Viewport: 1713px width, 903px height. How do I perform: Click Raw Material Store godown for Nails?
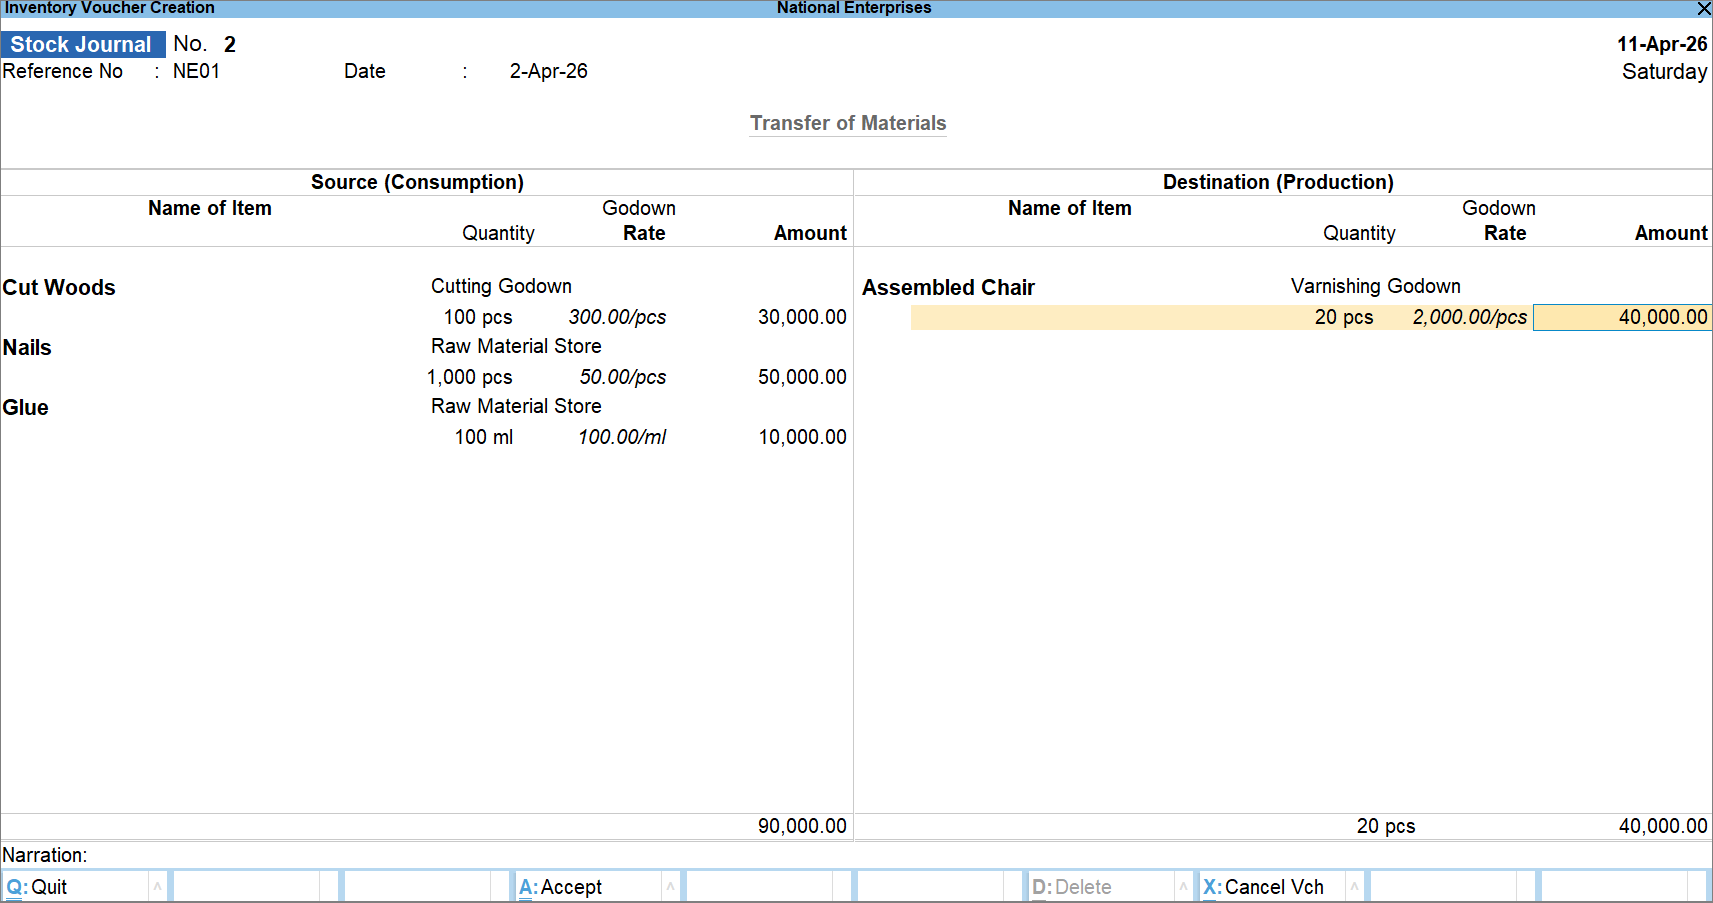(516, 346)
